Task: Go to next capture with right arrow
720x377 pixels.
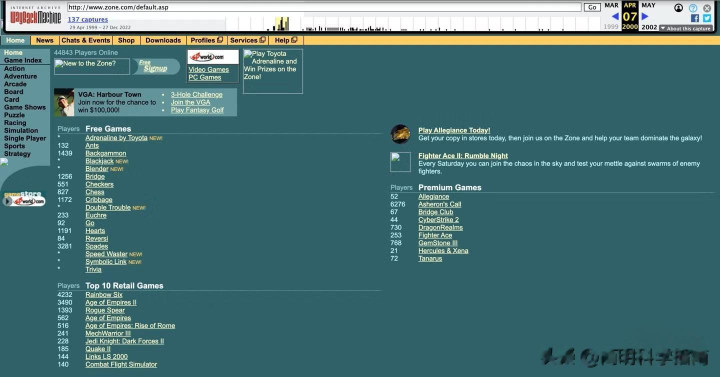Action: click(645, 17)
